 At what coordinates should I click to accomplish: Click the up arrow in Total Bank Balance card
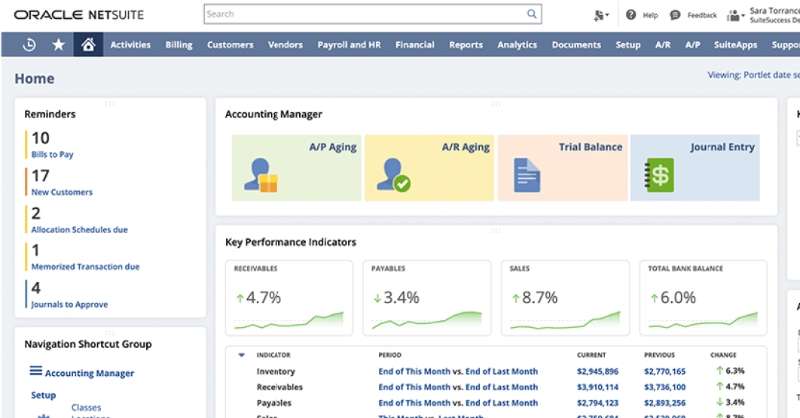tap(654, 298)
